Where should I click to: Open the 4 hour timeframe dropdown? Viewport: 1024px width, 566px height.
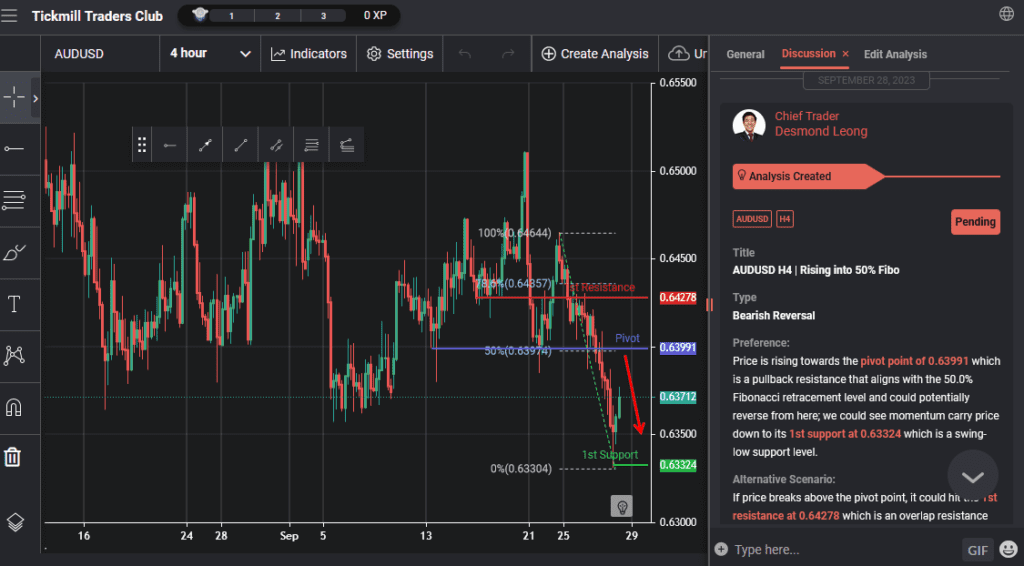tap(210, 54)
